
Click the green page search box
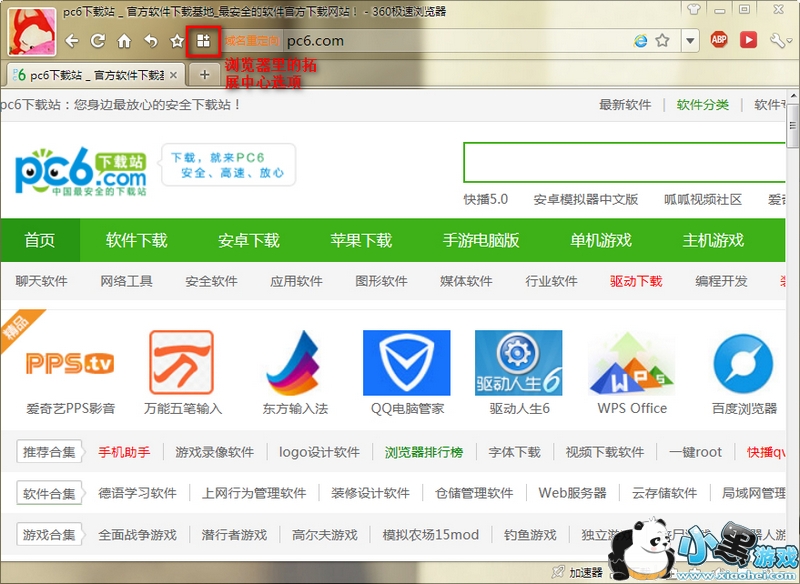point(623,162)
